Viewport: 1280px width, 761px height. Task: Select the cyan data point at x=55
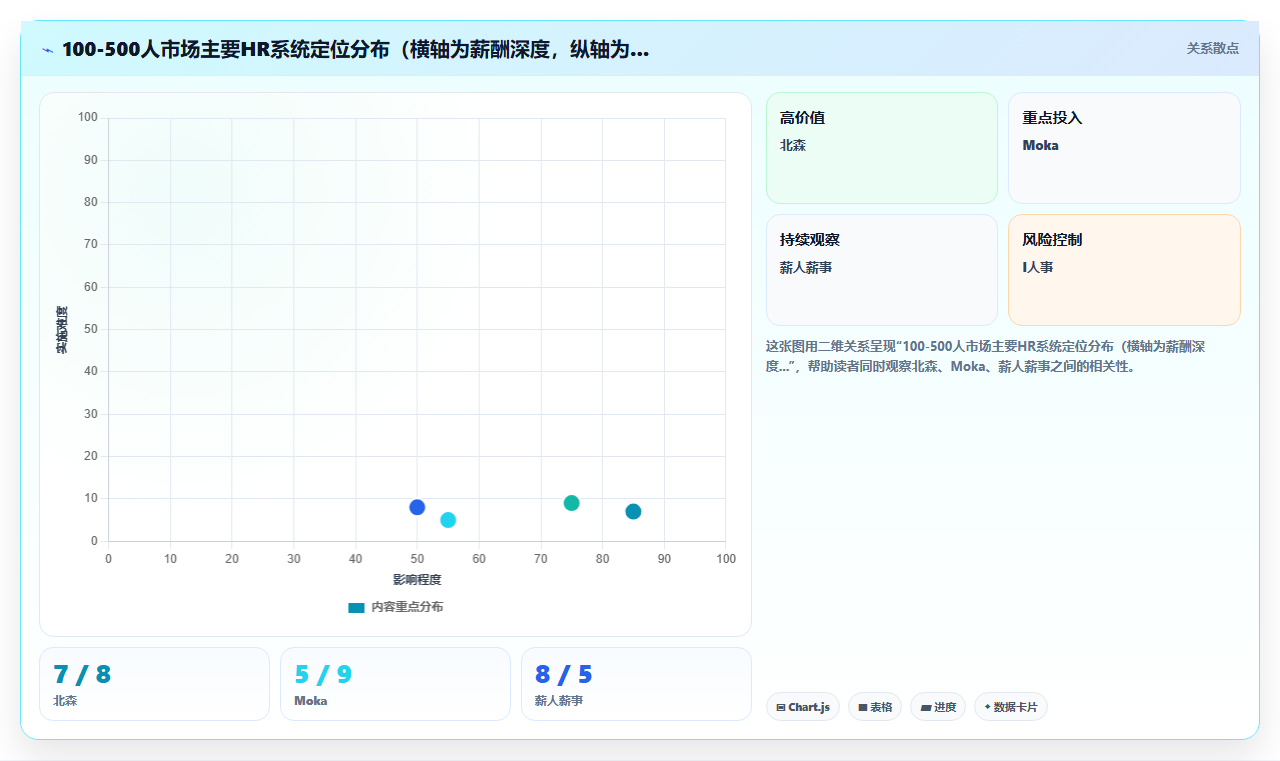coord(448,520)
